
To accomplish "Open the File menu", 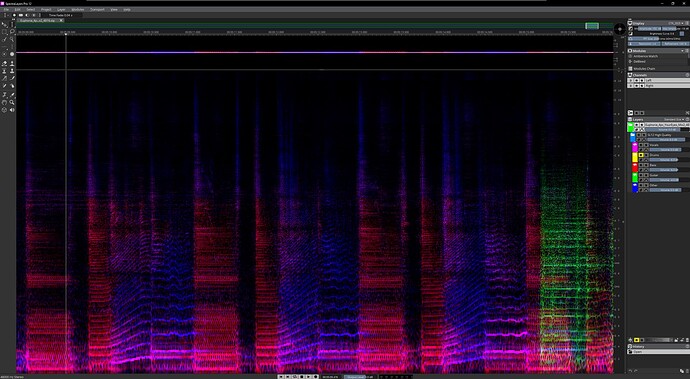I will click(6, 9).
